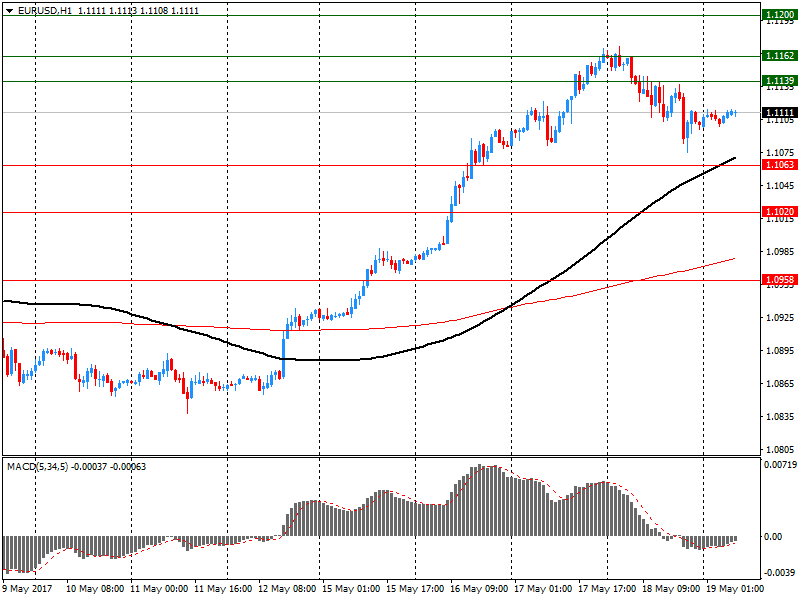Select the 1.0958 red support label
Screen dimensions: 800x600
click(x=780, y=279)
